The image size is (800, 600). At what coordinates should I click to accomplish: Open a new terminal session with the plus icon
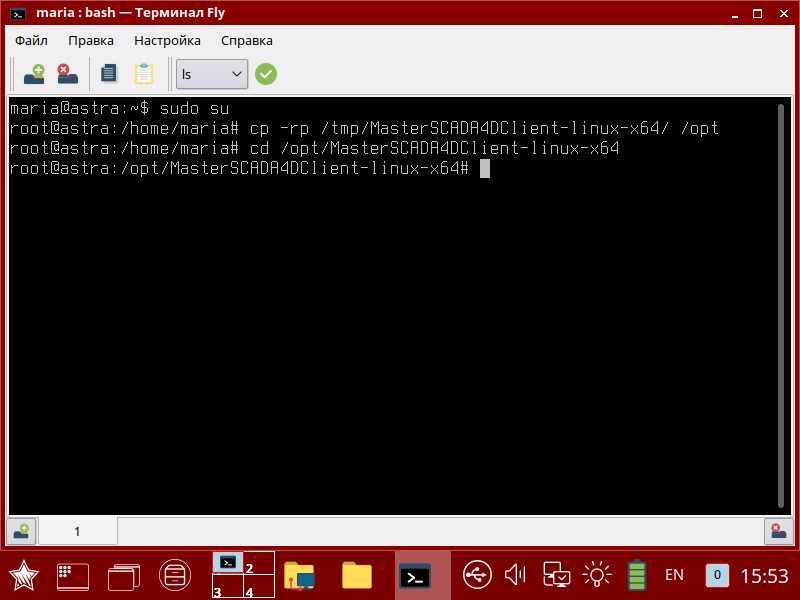click(x=33, y=73)
